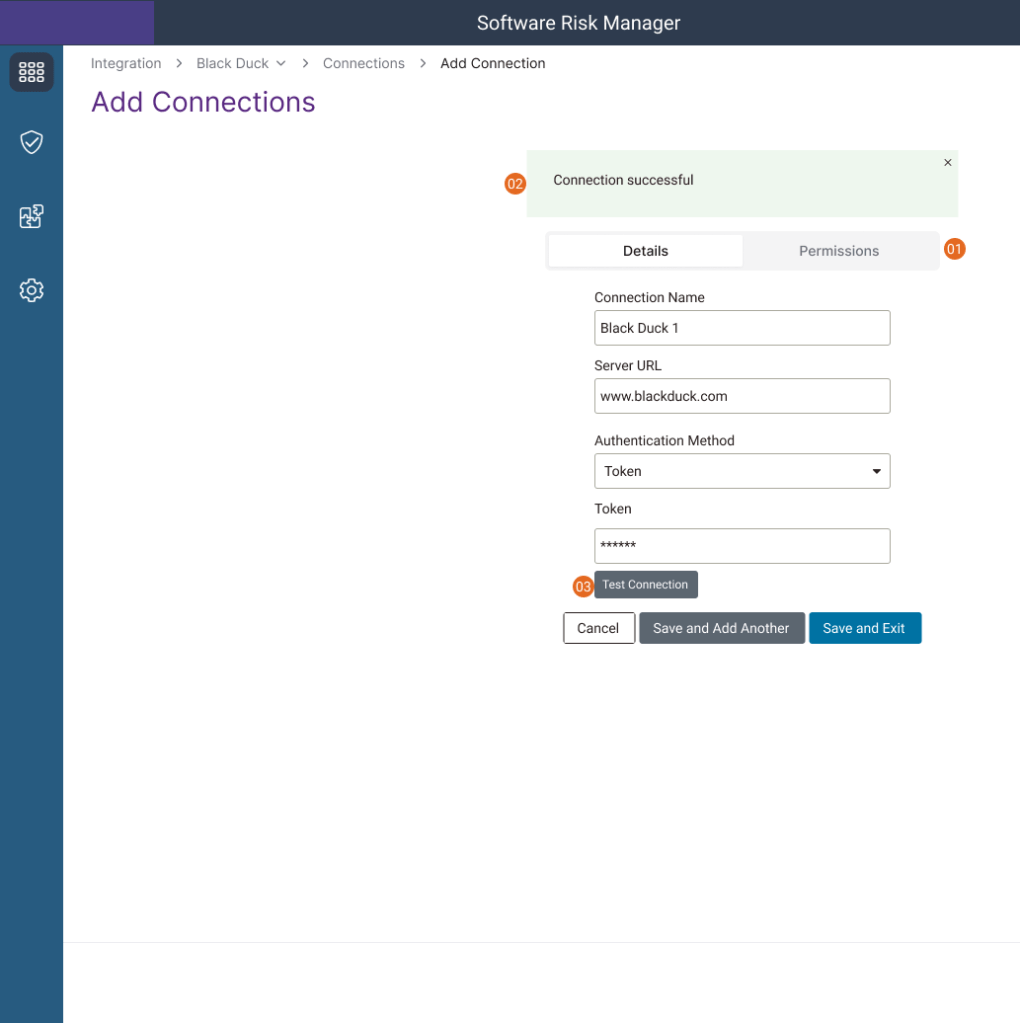
Task: Click into the Server URL field
Action: [x=742, y=396]
